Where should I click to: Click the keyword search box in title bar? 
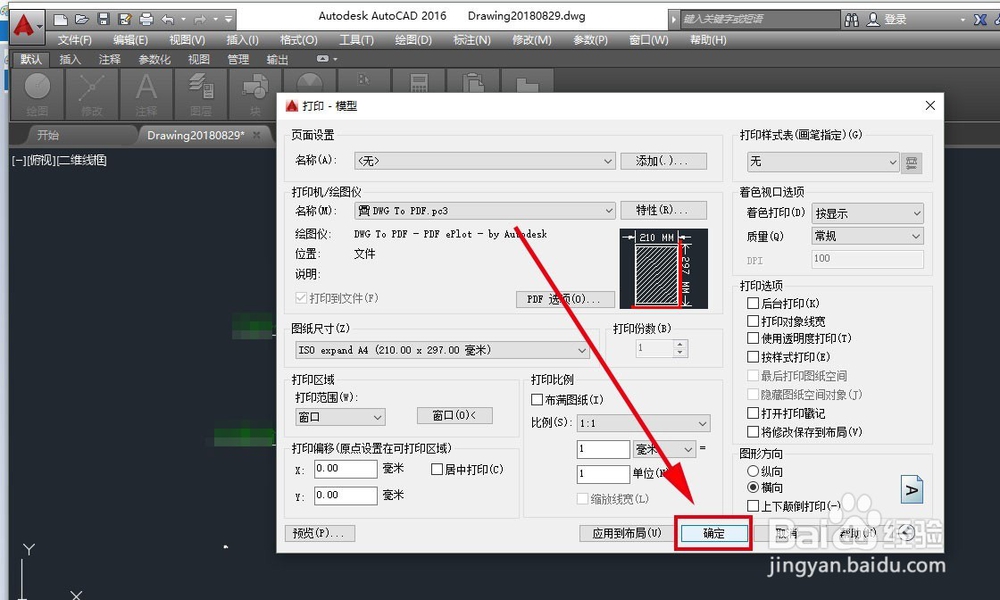point(760,19)
